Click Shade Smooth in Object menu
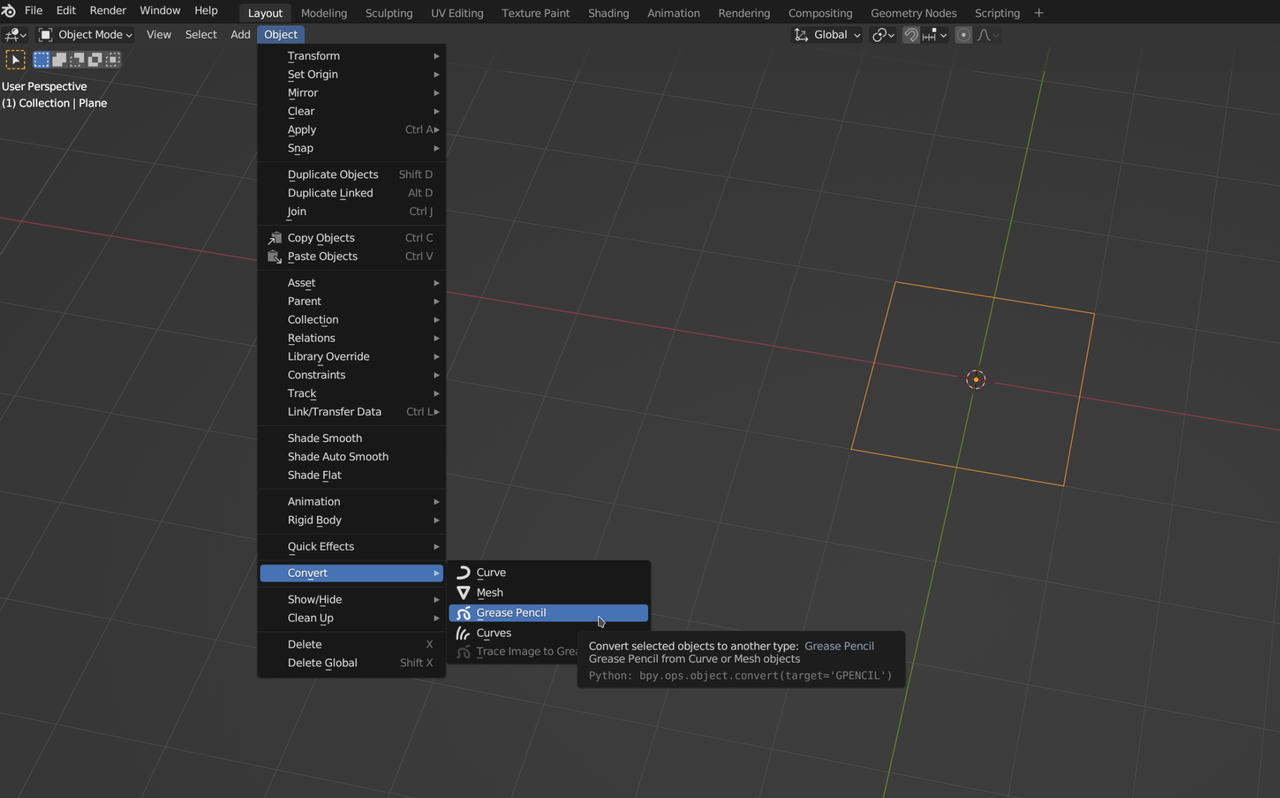The image size is (1280, 798). [325, 438]
